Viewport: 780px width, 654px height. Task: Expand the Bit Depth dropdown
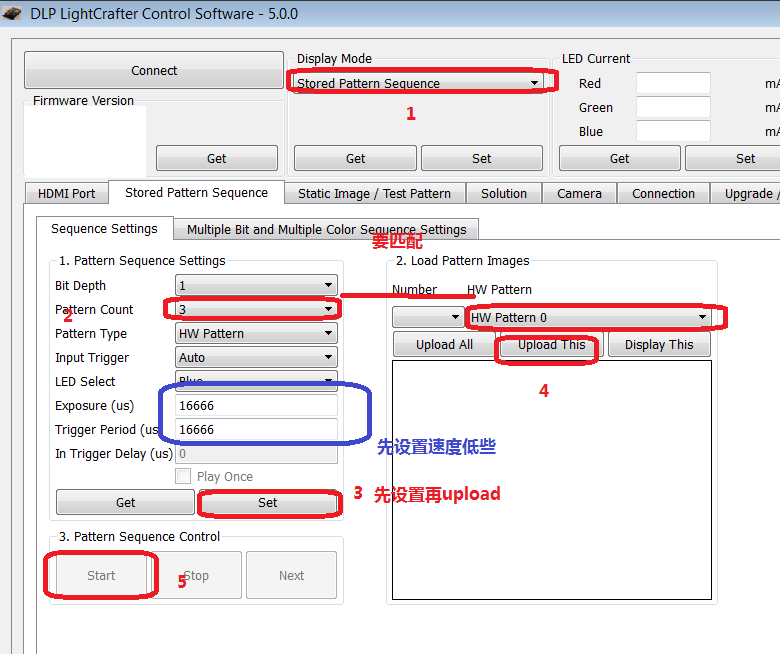[256, 285]
